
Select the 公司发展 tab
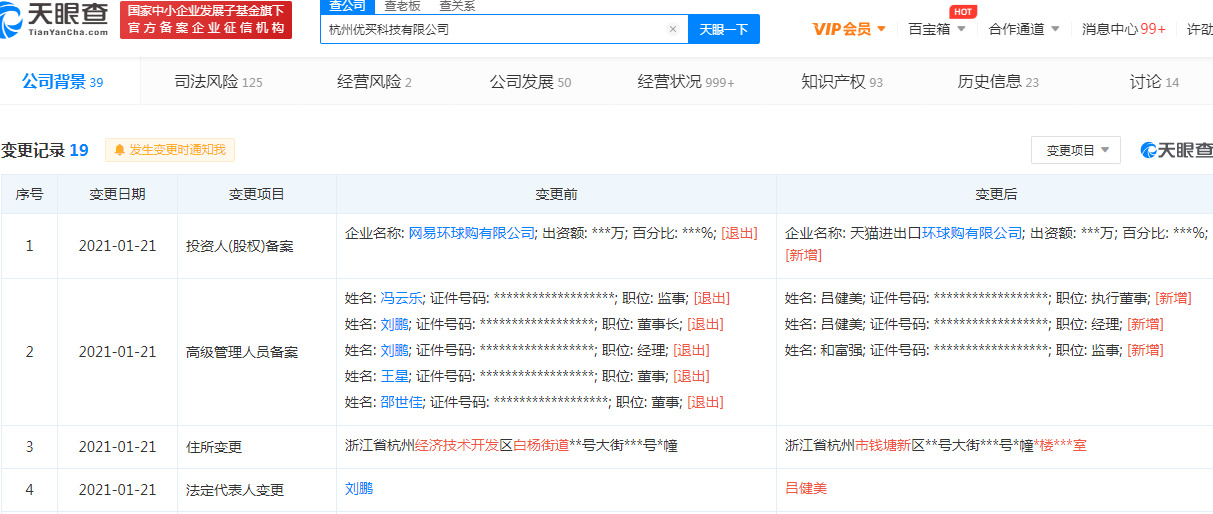[x=530, y=82]
